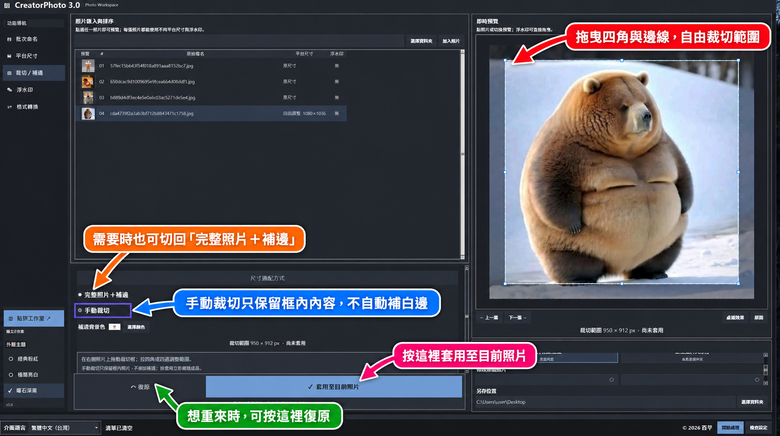Open the 平台尺寸 sidebar item
This screenshot has width=780, height=436.
(x=34, y=56)
